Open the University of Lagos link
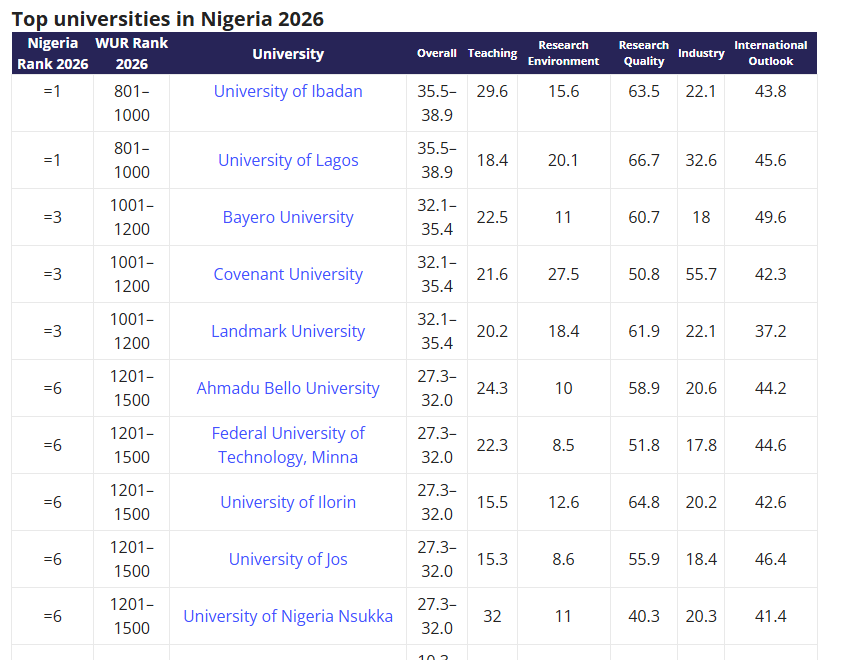 288,160
